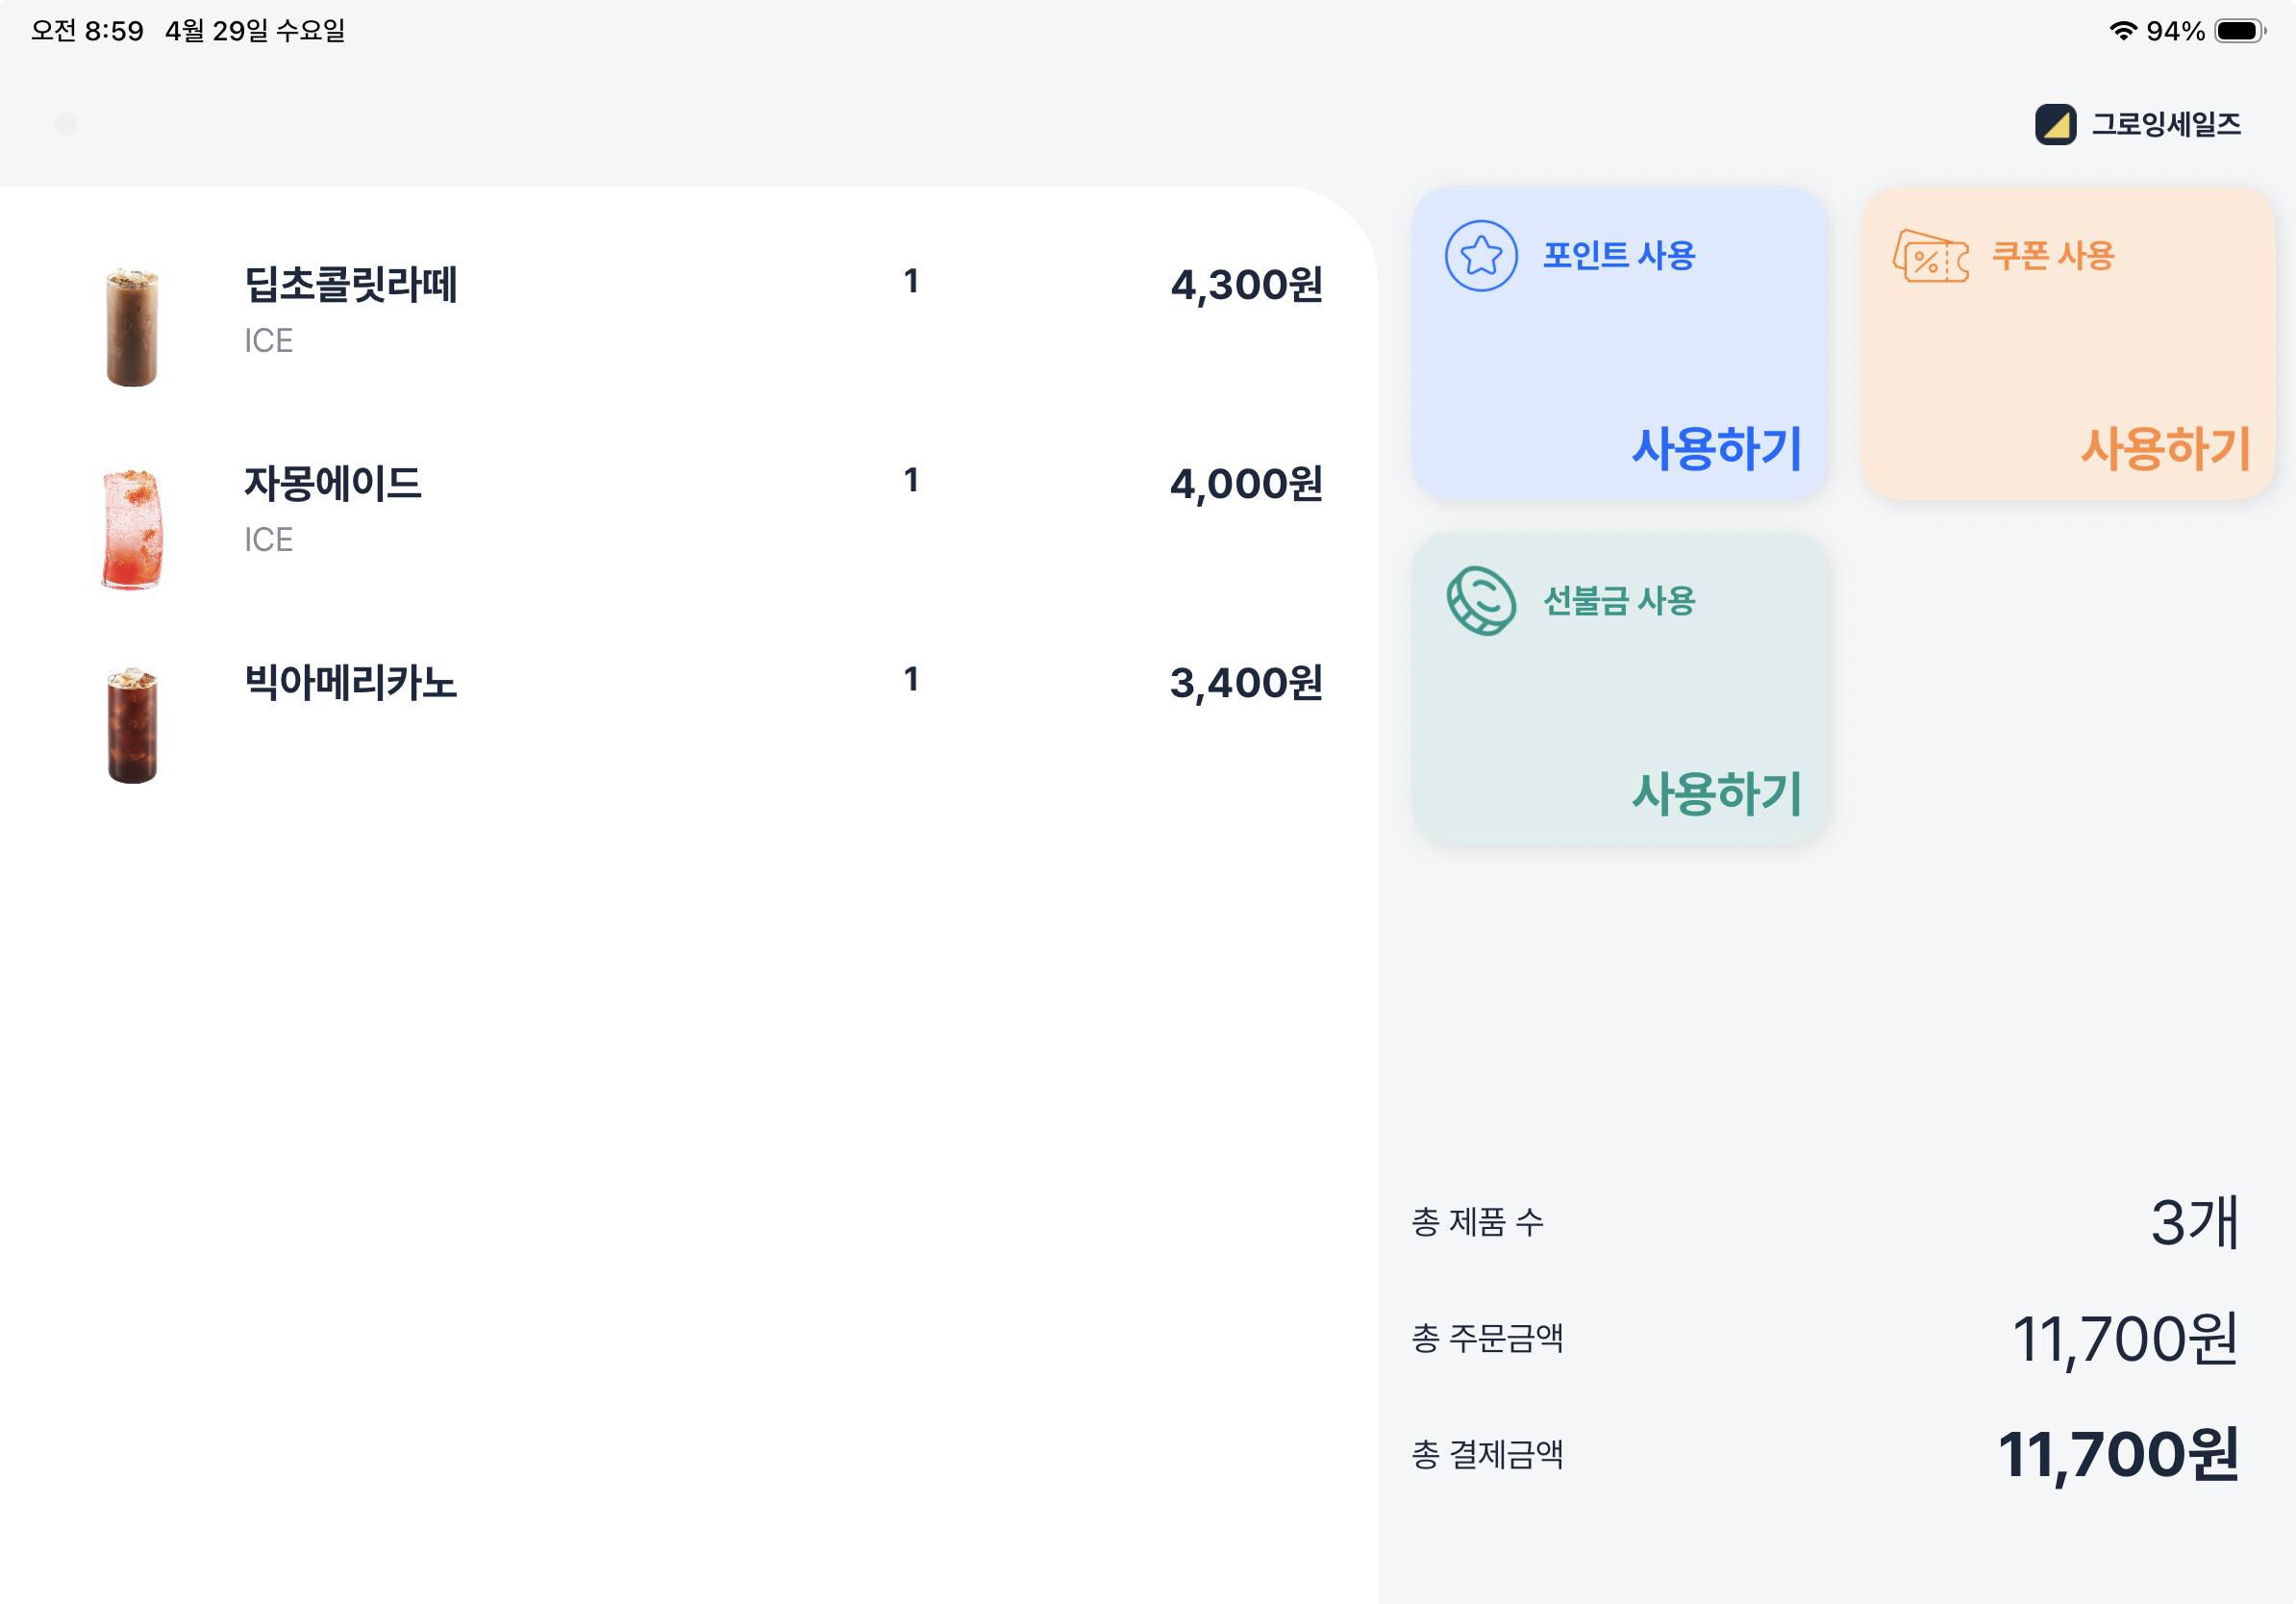Image resolution: width=2296 pixels, height=1604 pixels.
Task: Click the 그로잉세일즈 logo icon
Action: point(2056,124)
